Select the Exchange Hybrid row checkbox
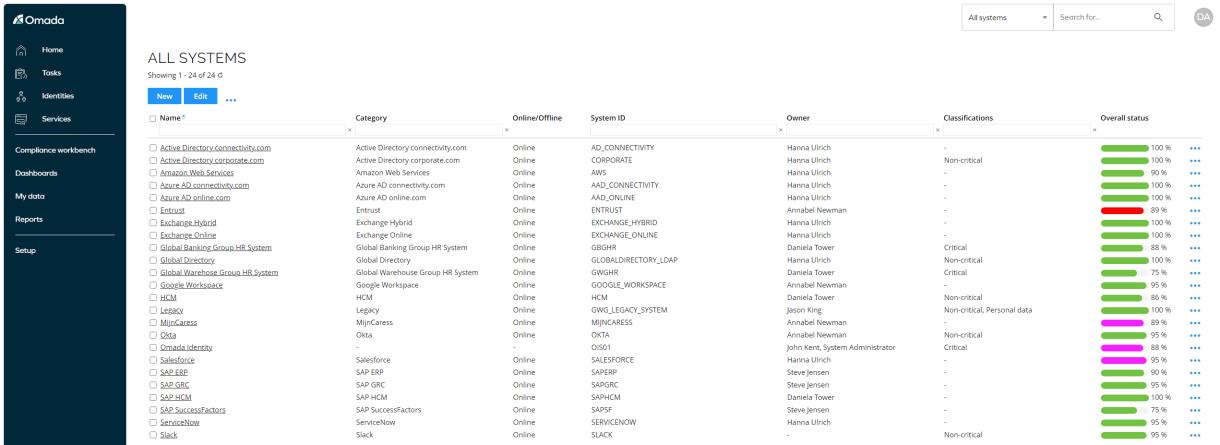The image size is (1220, 445). click(x=153, y=222)
